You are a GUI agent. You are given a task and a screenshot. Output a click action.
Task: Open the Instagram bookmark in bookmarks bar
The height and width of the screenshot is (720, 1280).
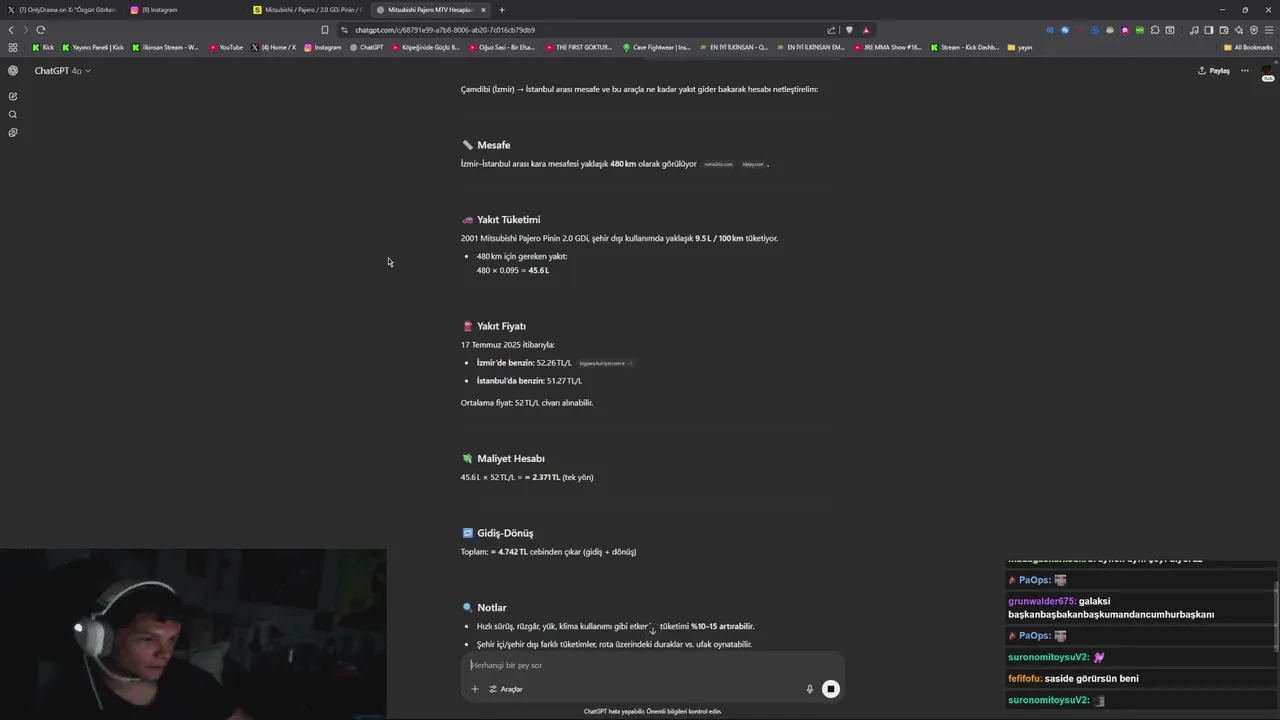point(322,47)
